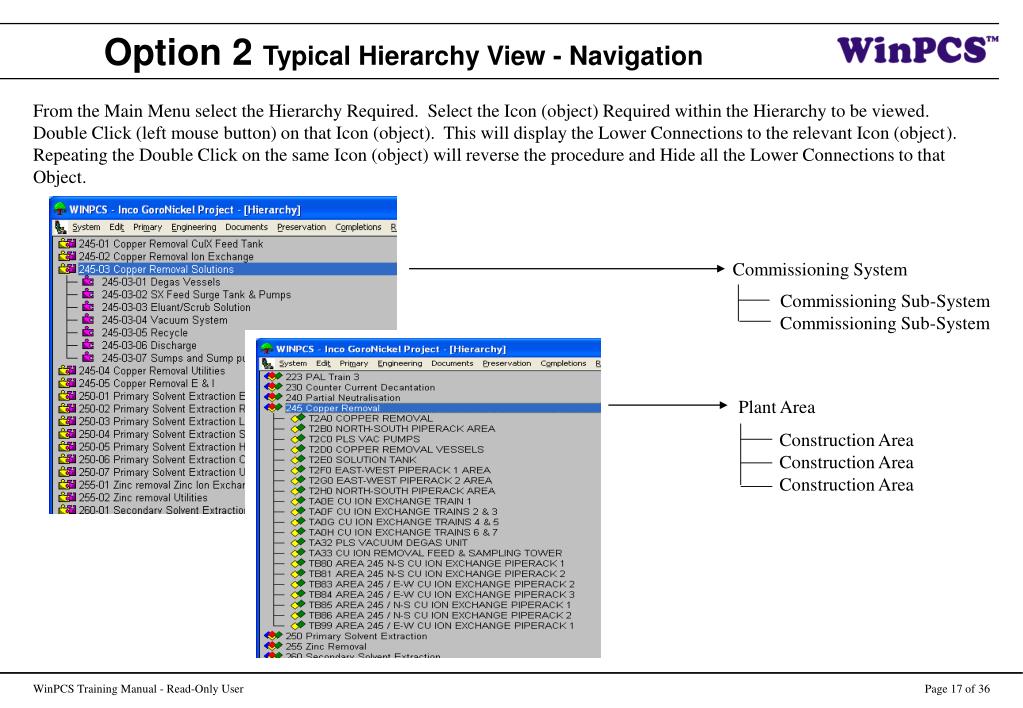
Task: Click folder icon of 250-01 Primary Solvent Extraction
Action: [x=67, y=396]
